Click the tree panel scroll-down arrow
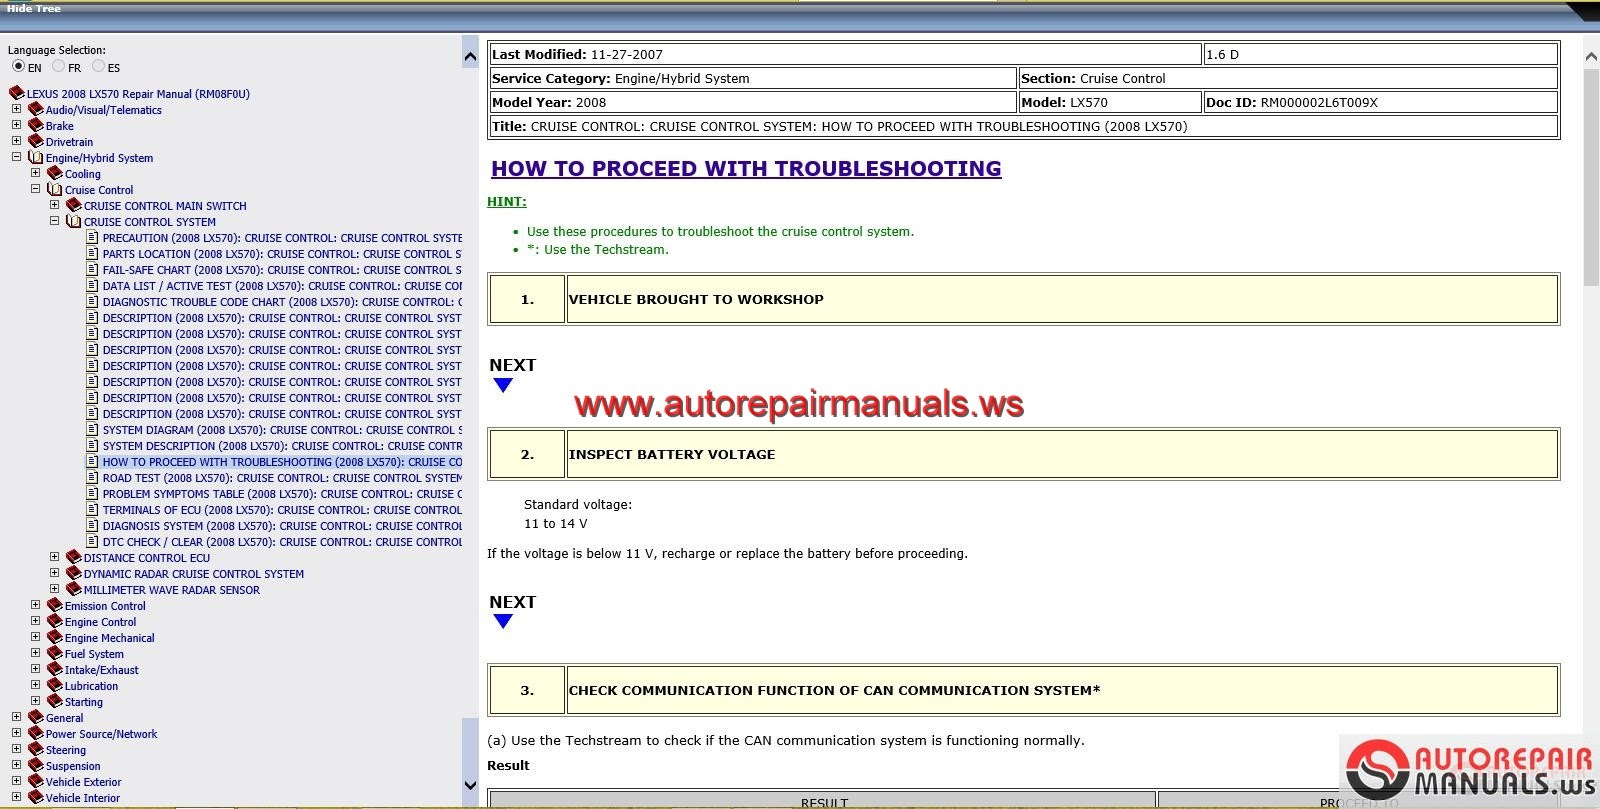 (470, 786)
